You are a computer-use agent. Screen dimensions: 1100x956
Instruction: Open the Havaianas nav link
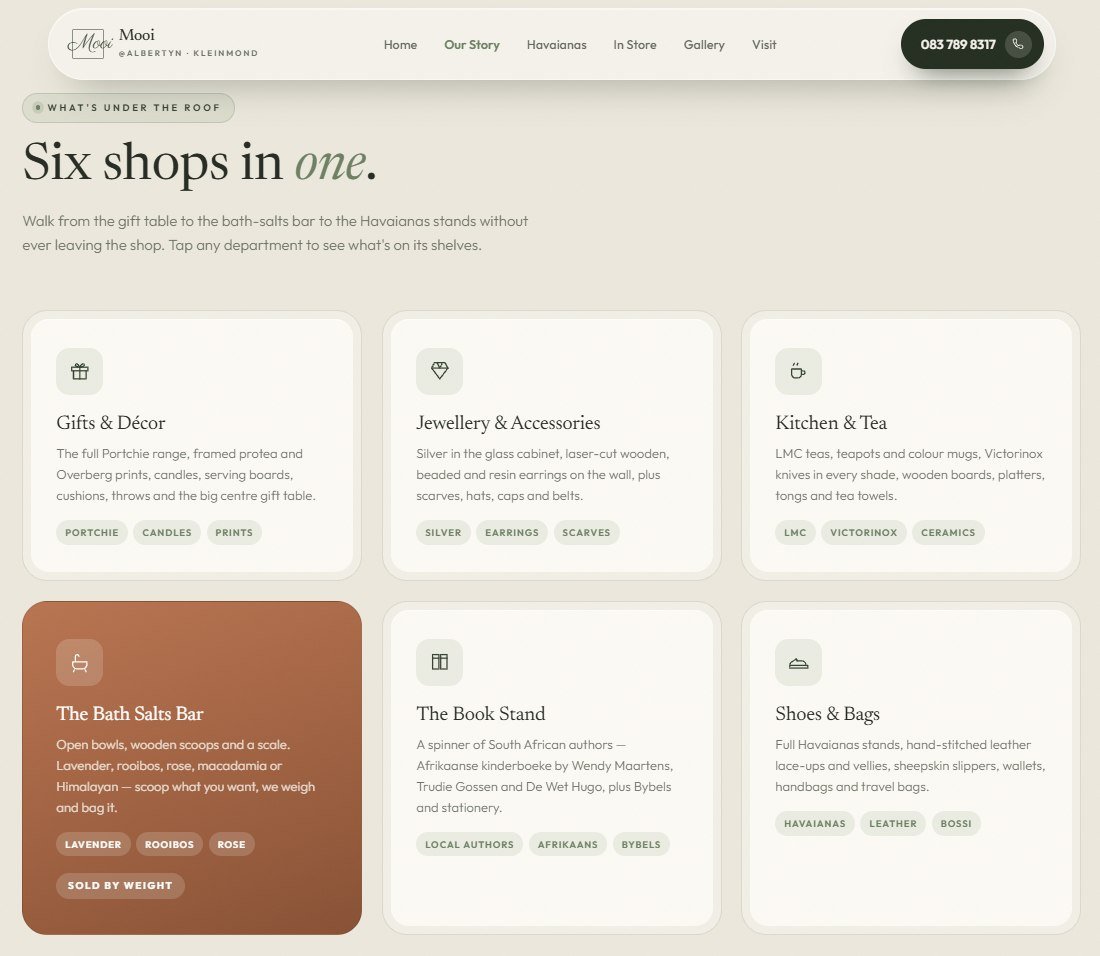(x=556, y=45)
